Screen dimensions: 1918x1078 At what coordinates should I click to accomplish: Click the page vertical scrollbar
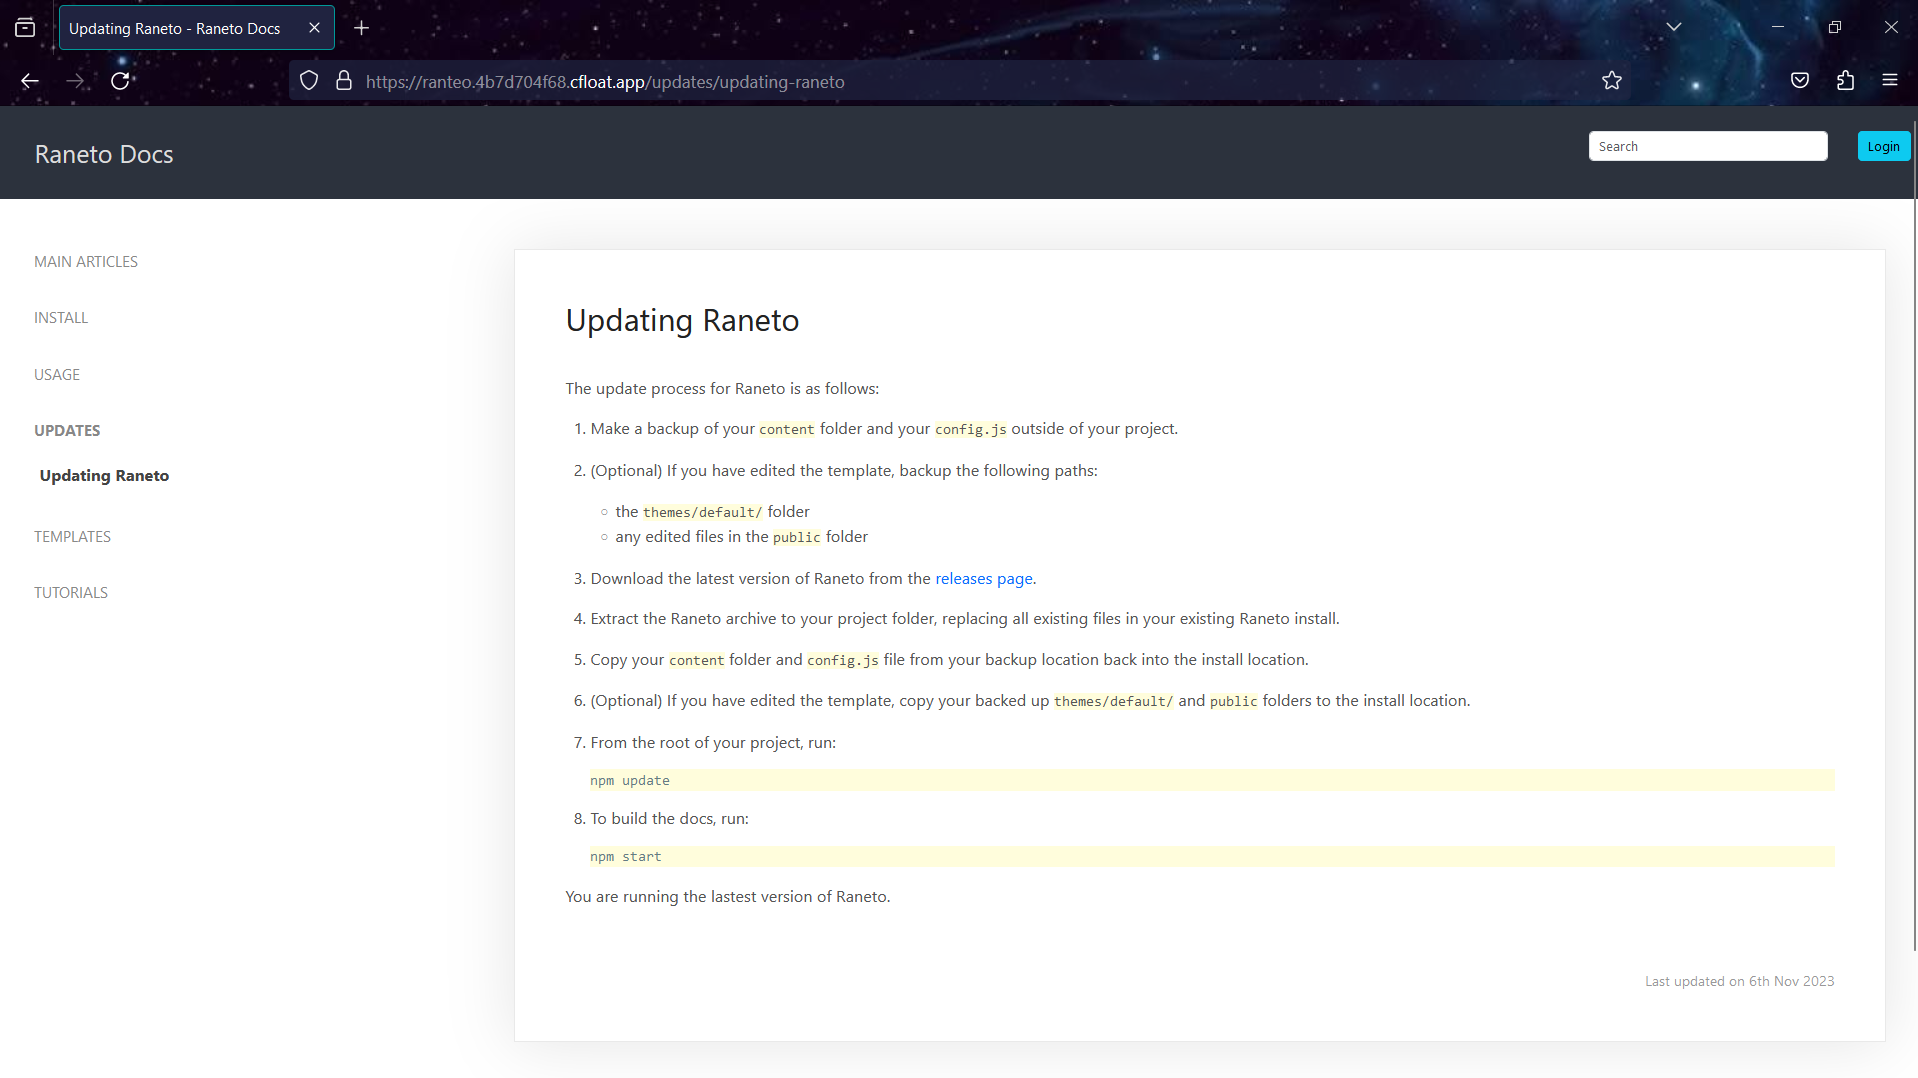(1914, 535)
